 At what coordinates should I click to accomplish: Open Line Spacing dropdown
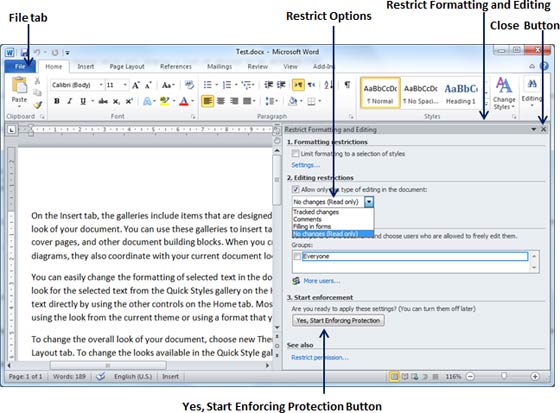click(x=271, y=101)
